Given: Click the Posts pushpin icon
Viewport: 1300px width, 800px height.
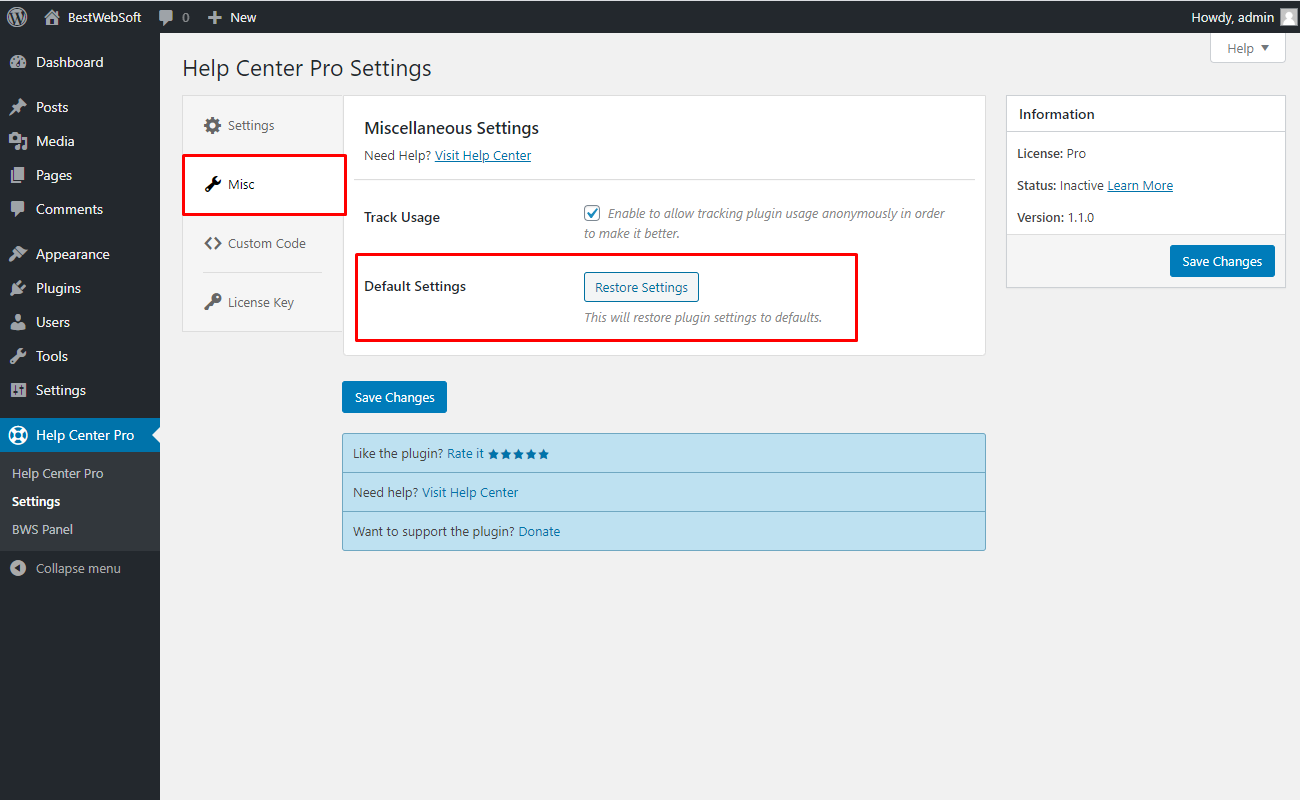Looking at the screenshot, I should [18, 107].
